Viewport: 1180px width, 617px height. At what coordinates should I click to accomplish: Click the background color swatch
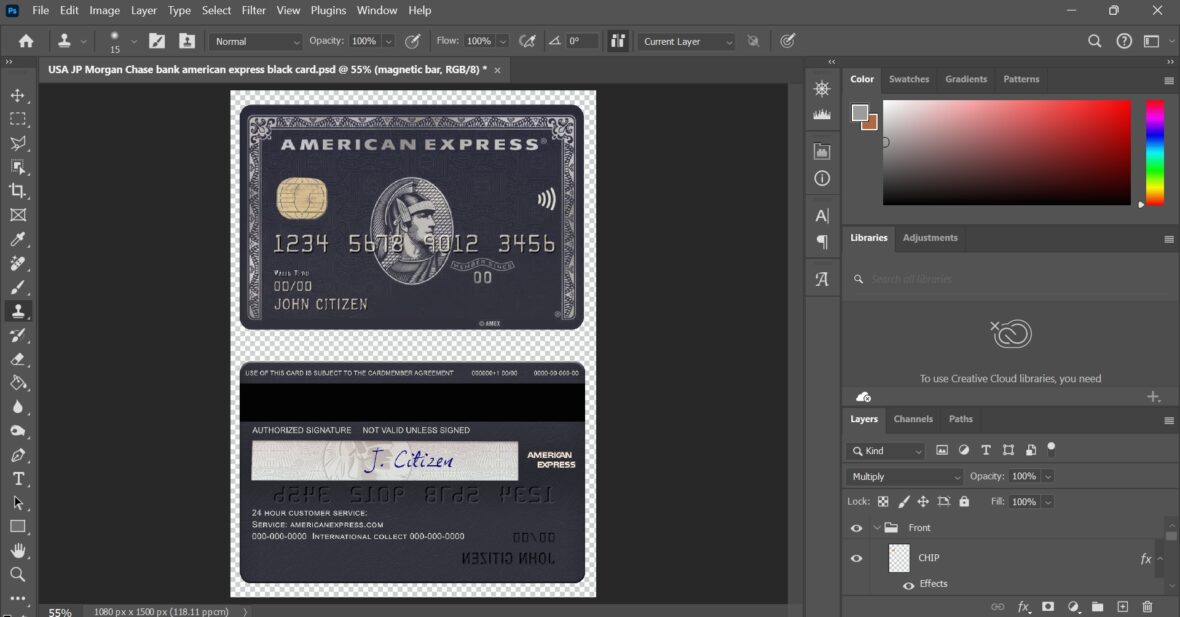[872, 124]
